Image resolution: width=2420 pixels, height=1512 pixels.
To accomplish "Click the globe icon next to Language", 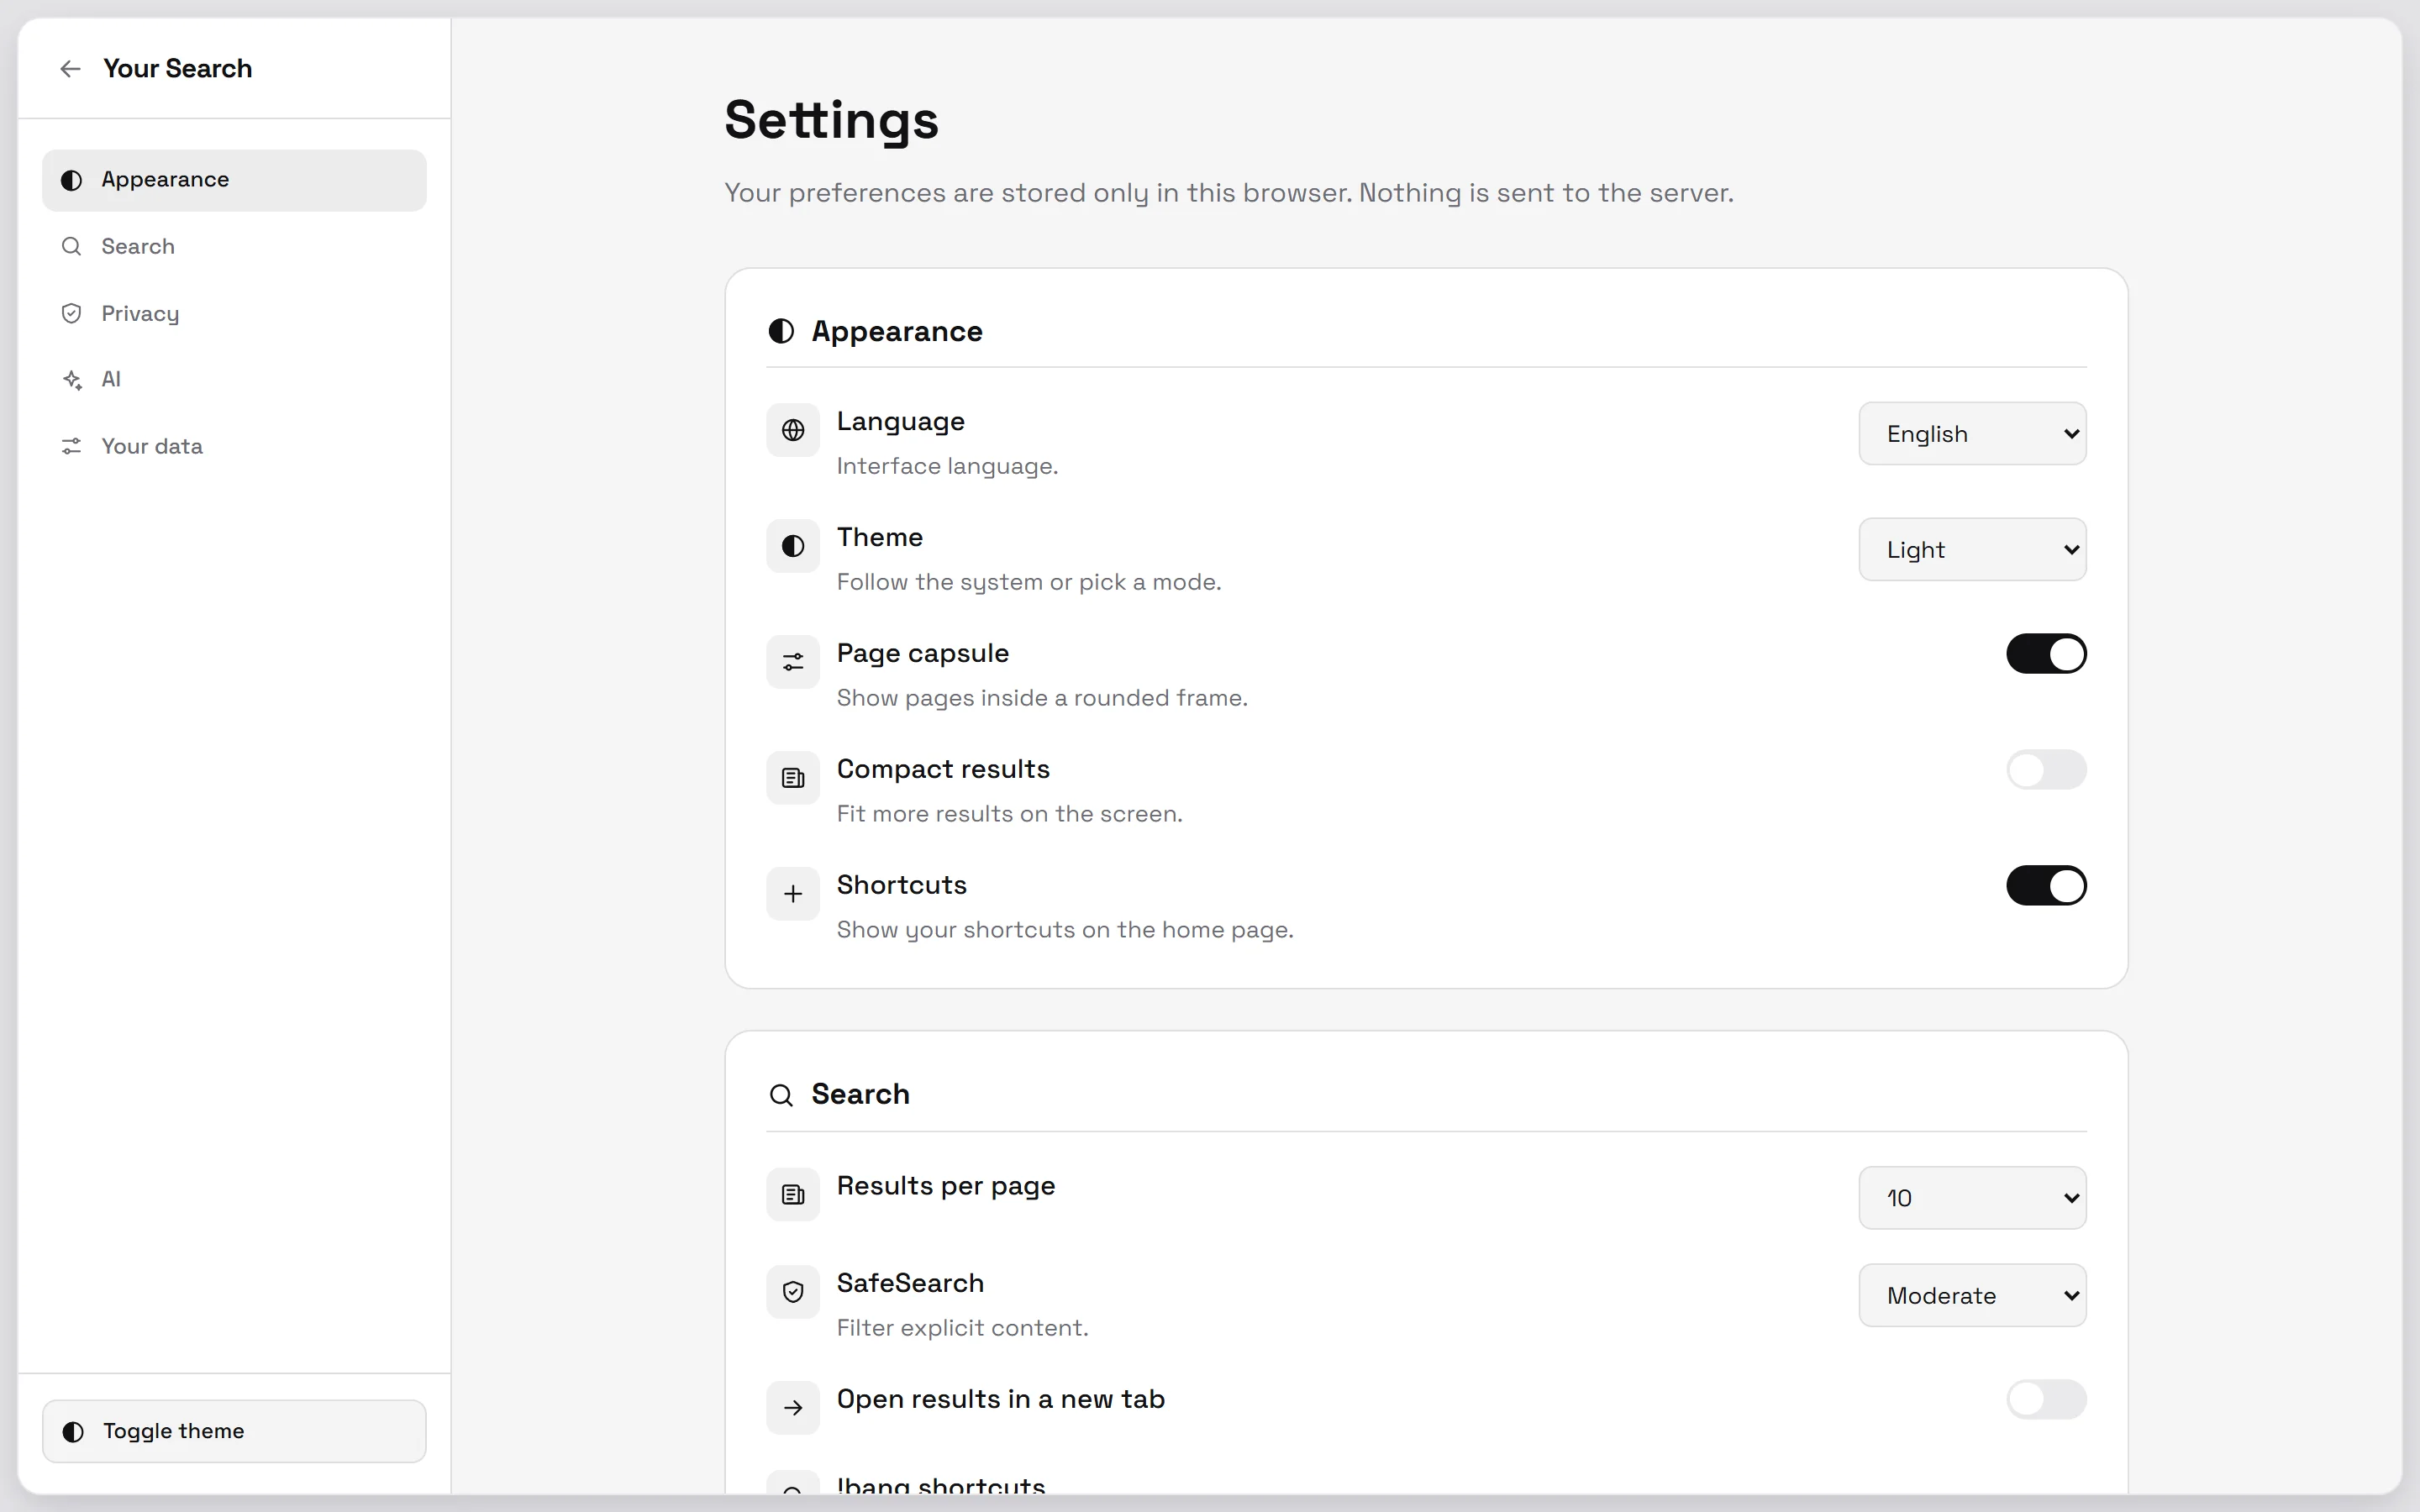I will pyautogui.click(x=793, y=430).
